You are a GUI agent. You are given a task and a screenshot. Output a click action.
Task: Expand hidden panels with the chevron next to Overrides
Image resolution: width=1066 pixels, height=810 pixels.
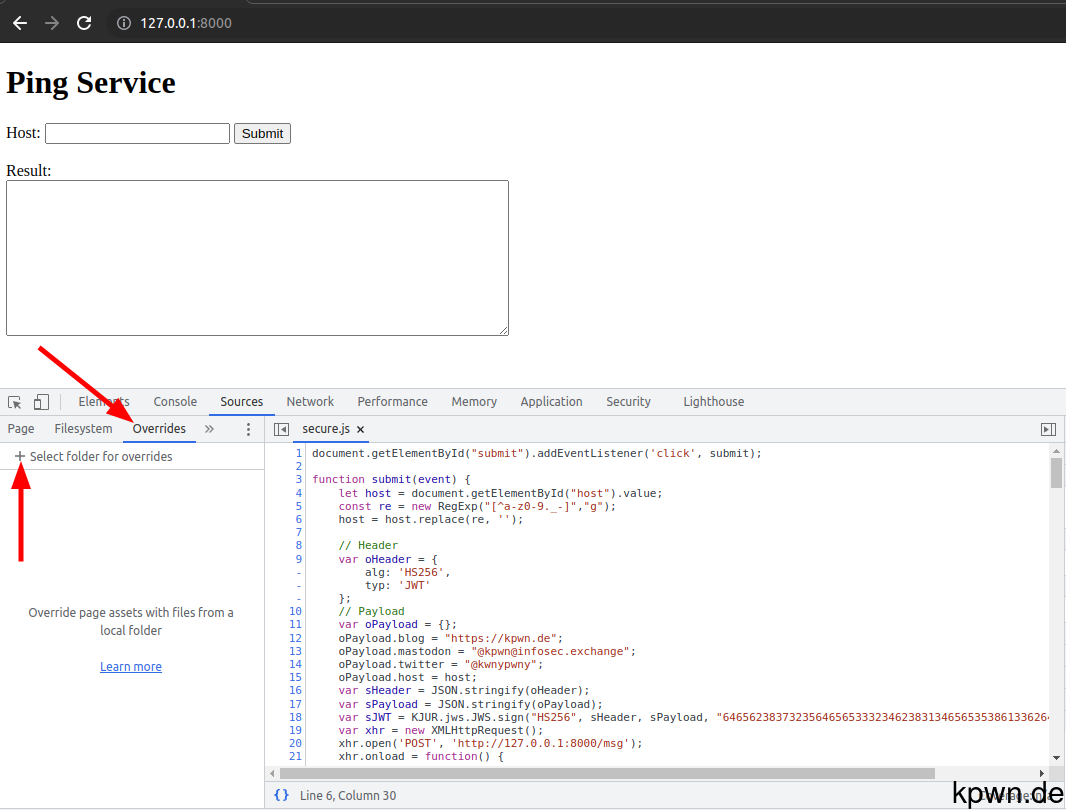[x=209, y=428]
